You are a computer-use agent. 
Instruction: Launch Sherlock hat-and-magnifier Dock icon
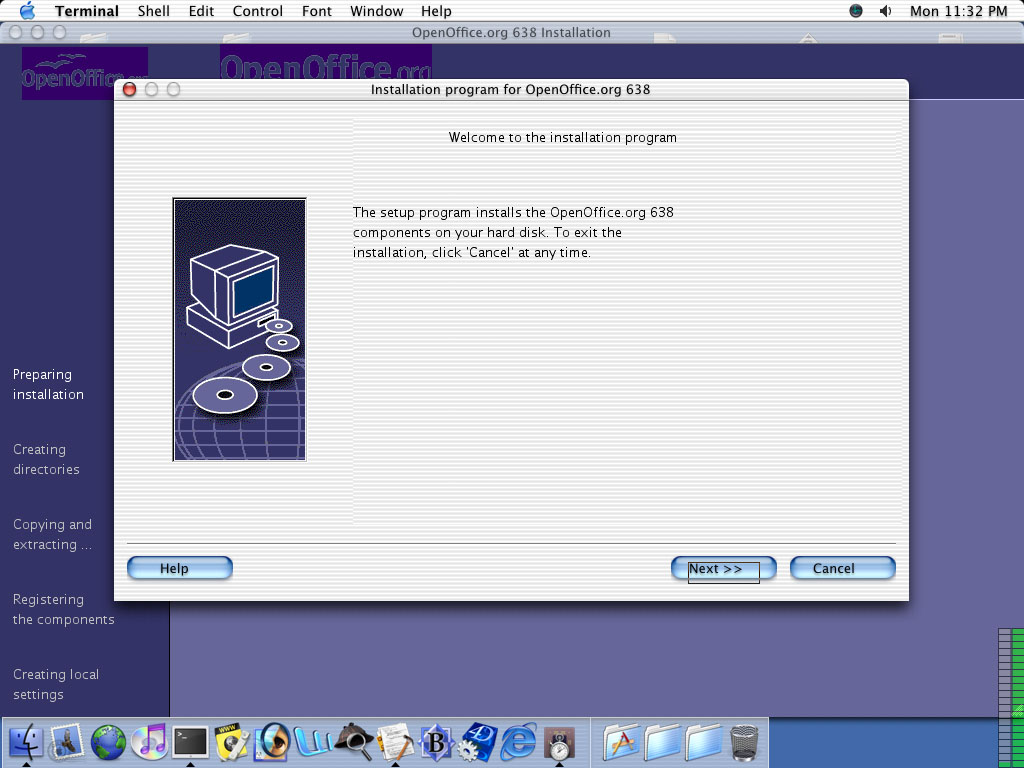[354, 743]
